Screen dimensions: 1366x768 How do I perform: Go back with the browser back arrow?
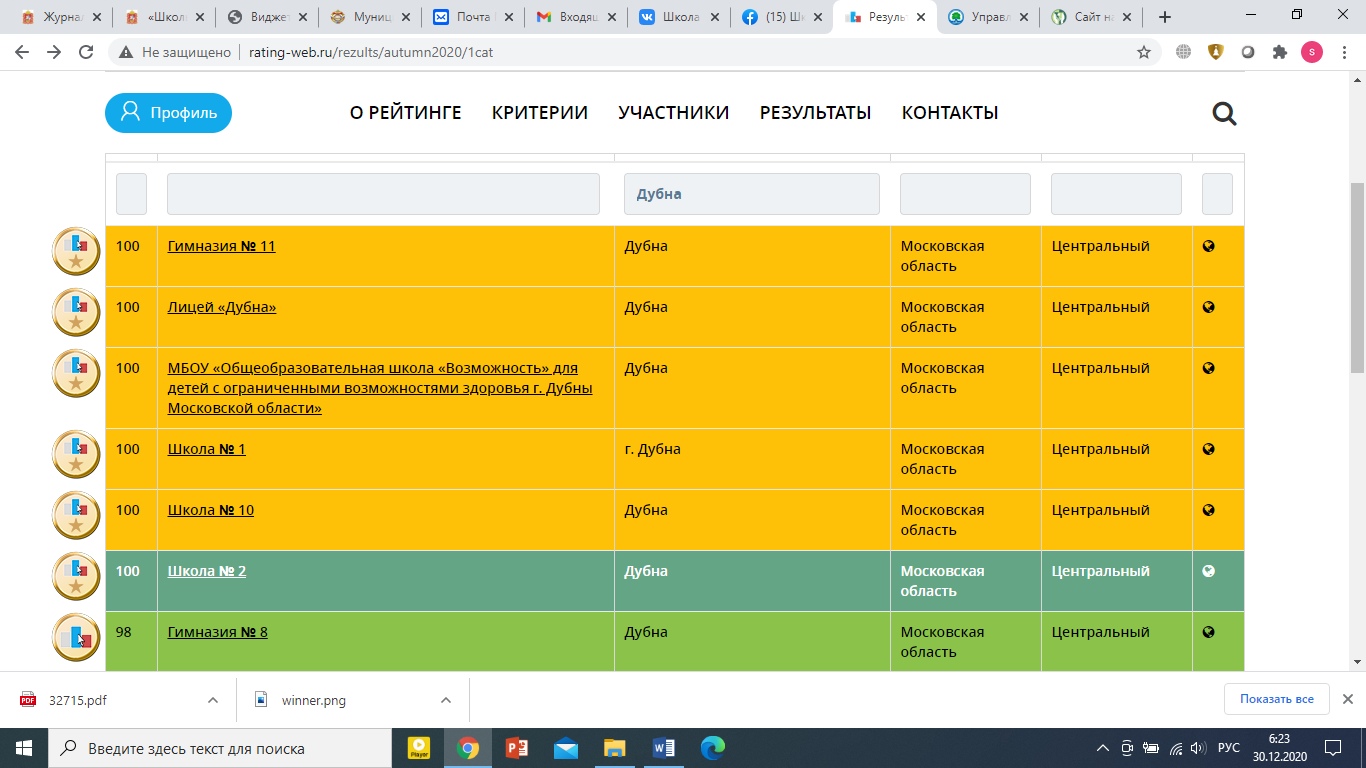pos(23,52)
